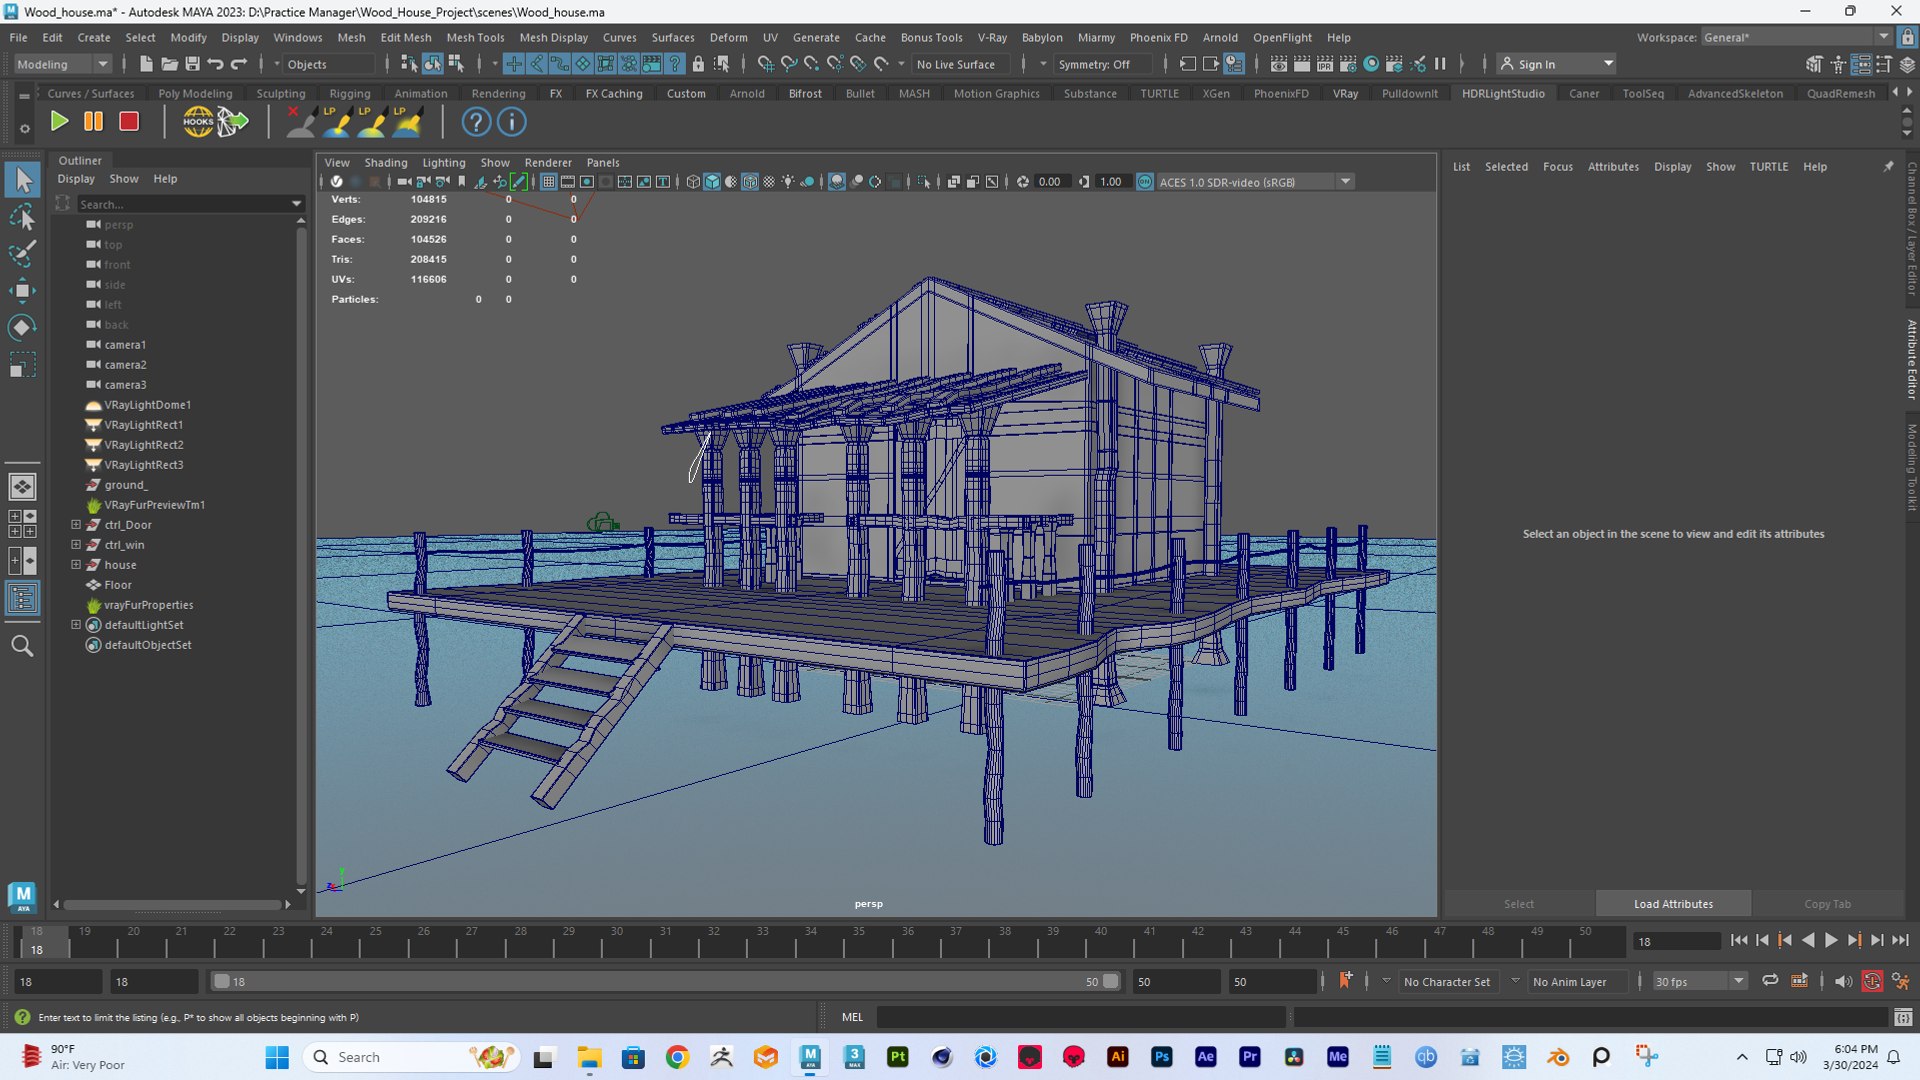1920x1080 pixels.
Task: Toggle audio mute speaker icon
Action: pos(1843,981)
